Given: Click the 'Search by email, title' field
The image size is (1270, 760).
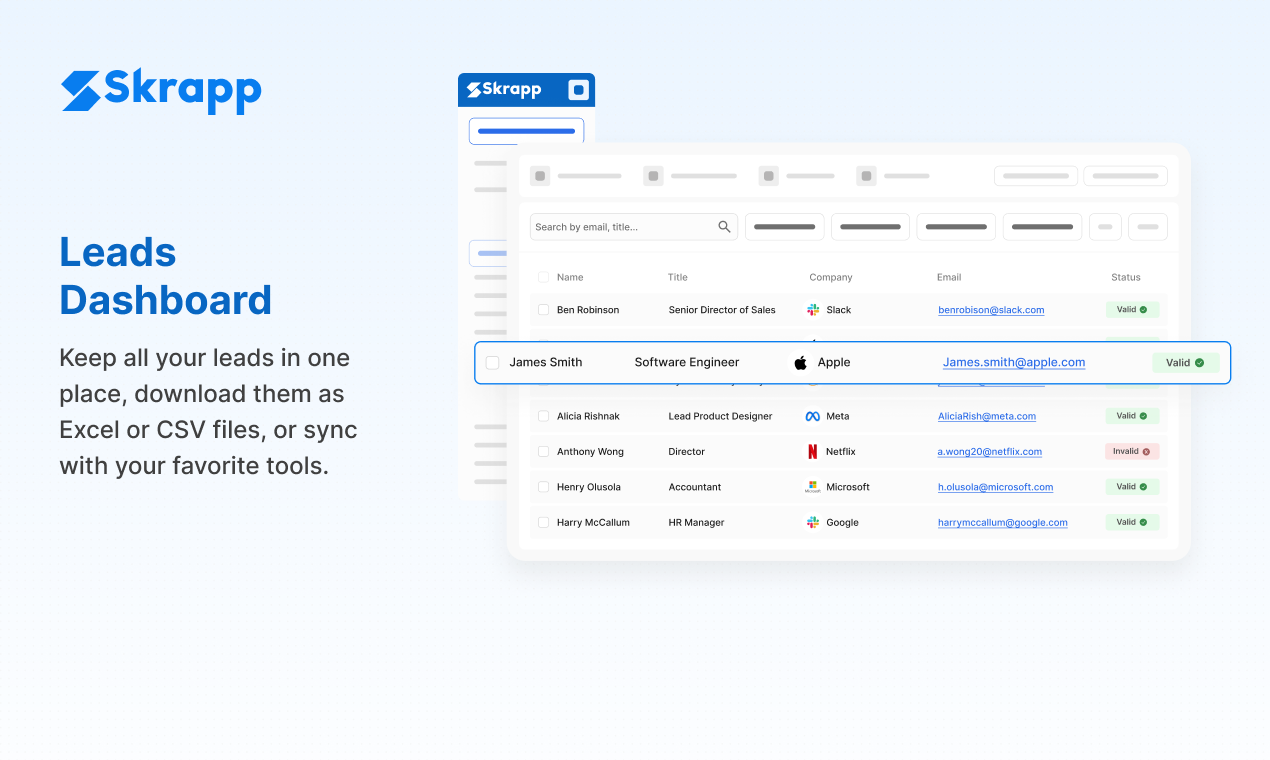Looking at the screenshot, I should pyautogui.click(x=620, y=227).
